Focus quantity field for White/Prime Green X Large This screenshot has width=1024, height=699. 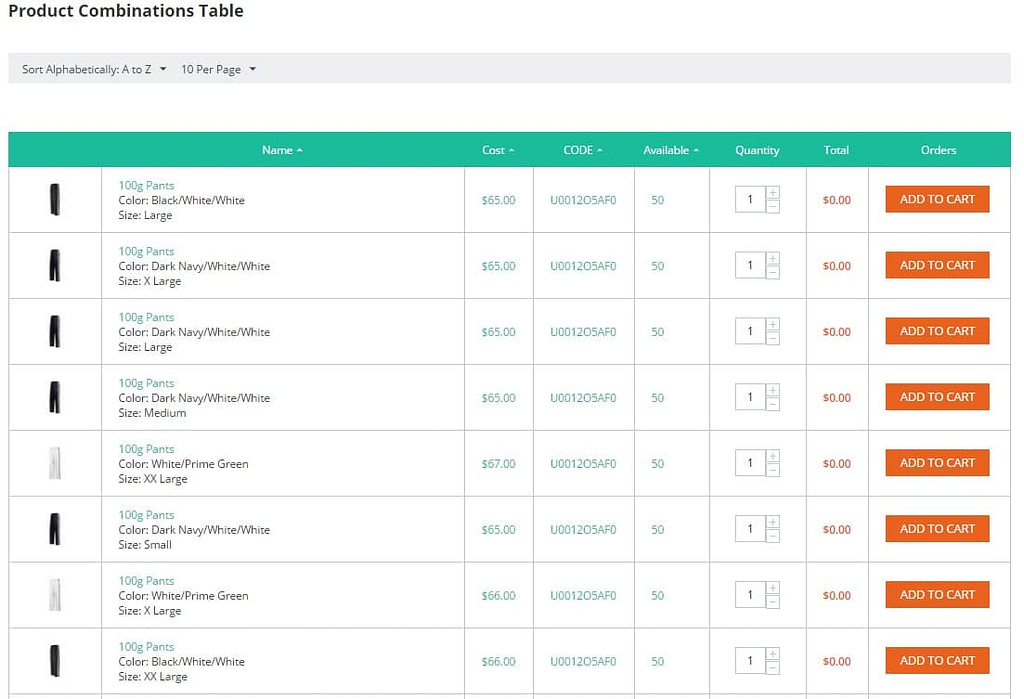coord(750,596)
